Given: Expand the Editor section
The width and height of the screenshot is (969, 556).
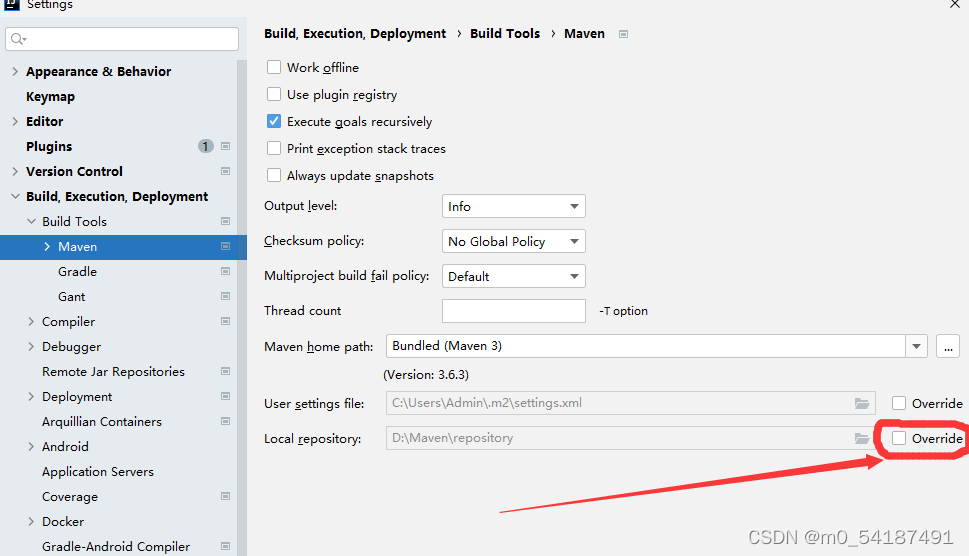Looking at the screenshot, I should point(15,122).
